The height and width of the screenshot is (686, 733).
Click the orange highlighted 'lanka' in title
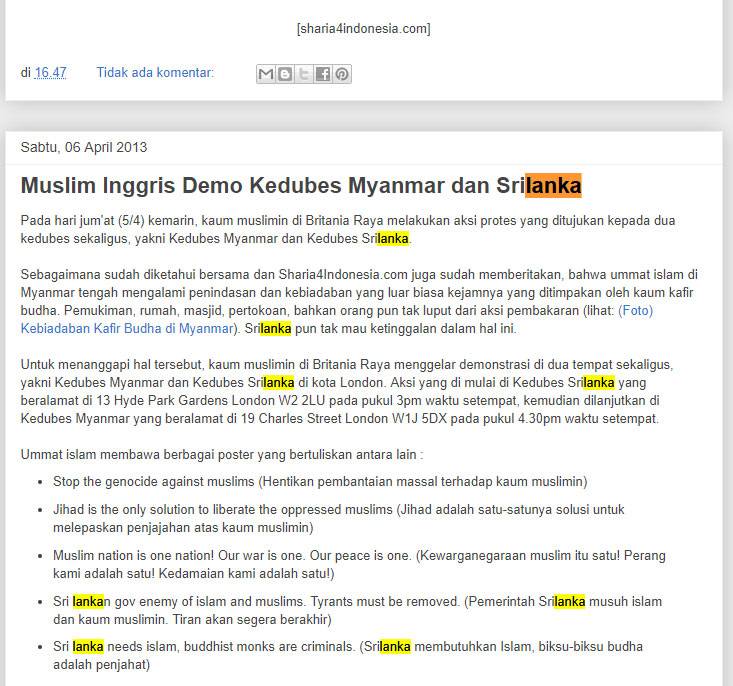pos(553,186)
